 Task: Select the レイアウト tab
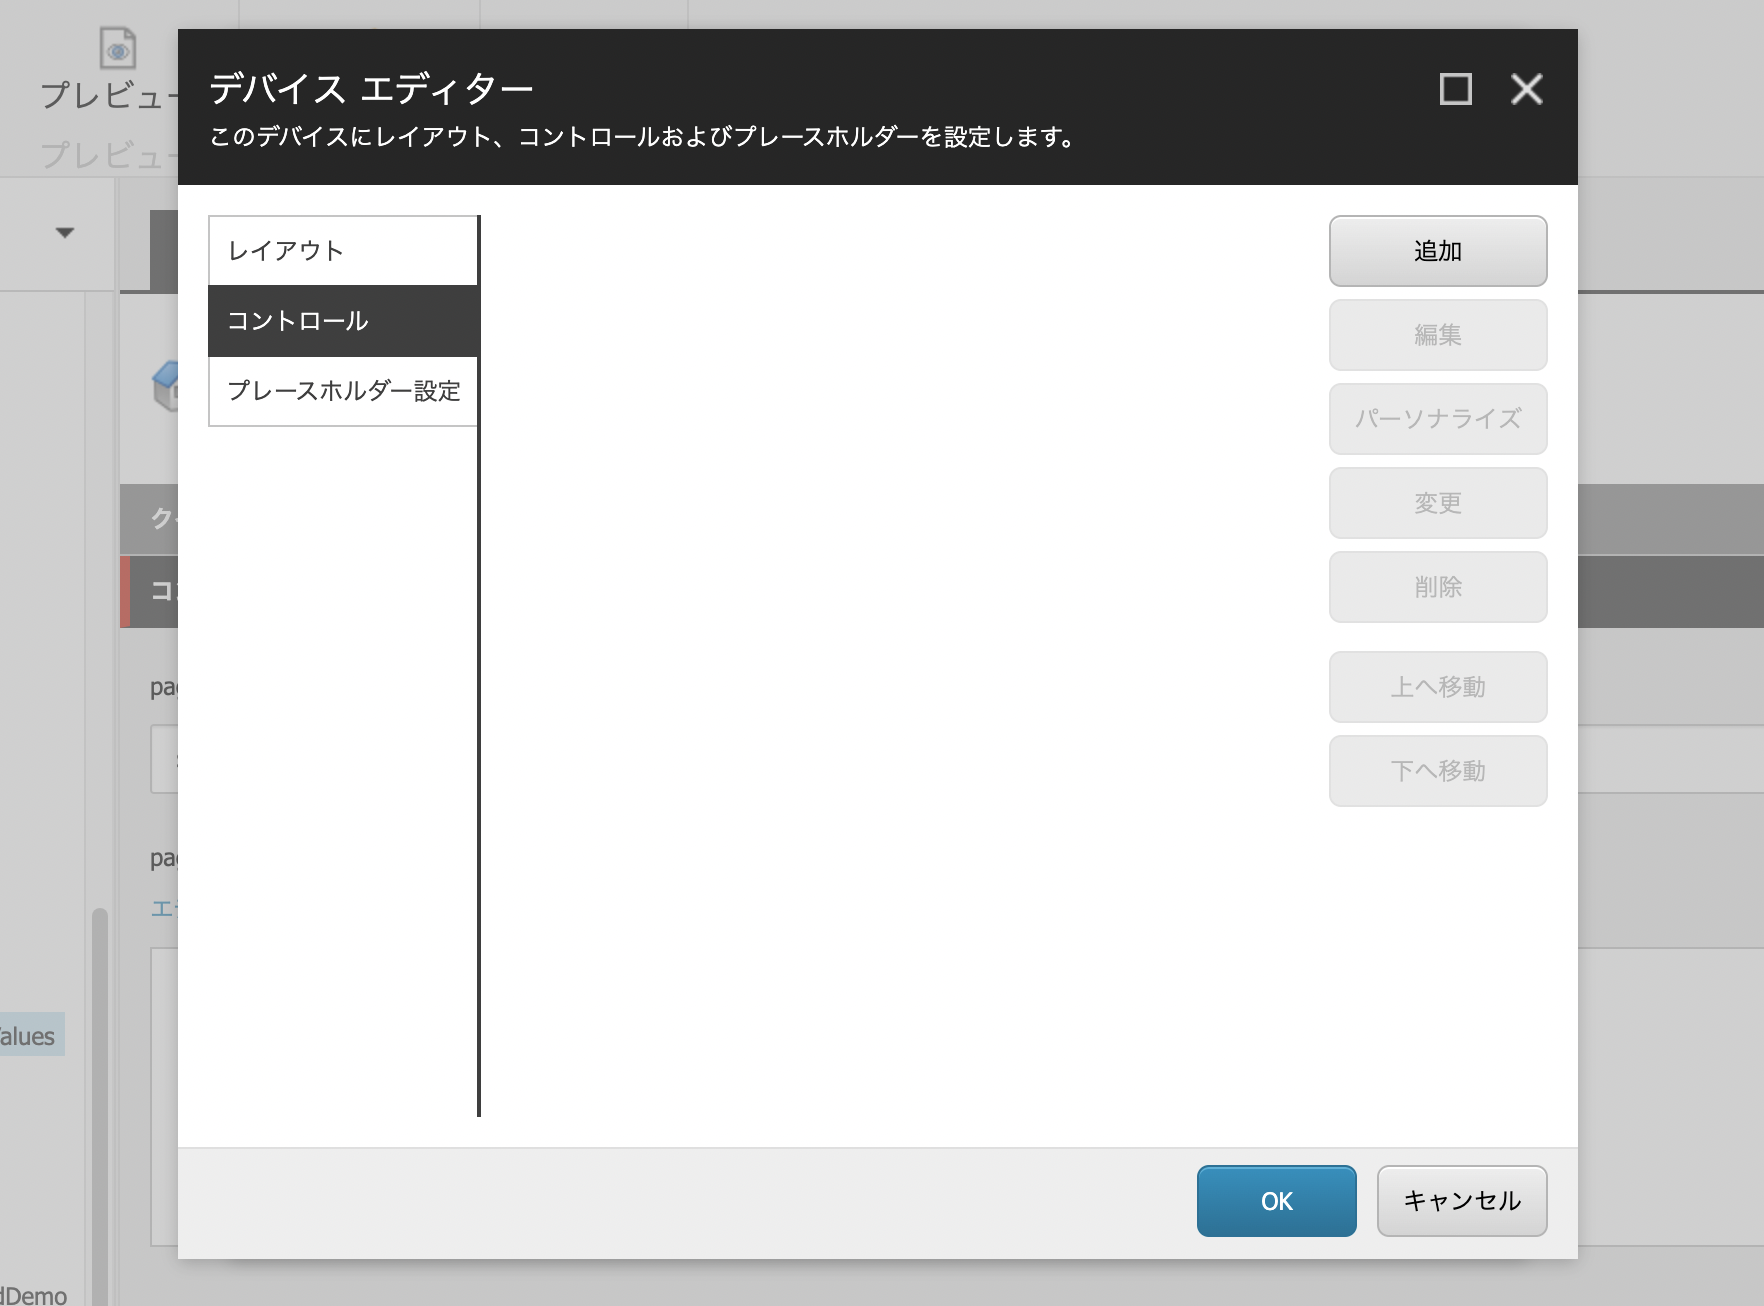coord(343,251)
